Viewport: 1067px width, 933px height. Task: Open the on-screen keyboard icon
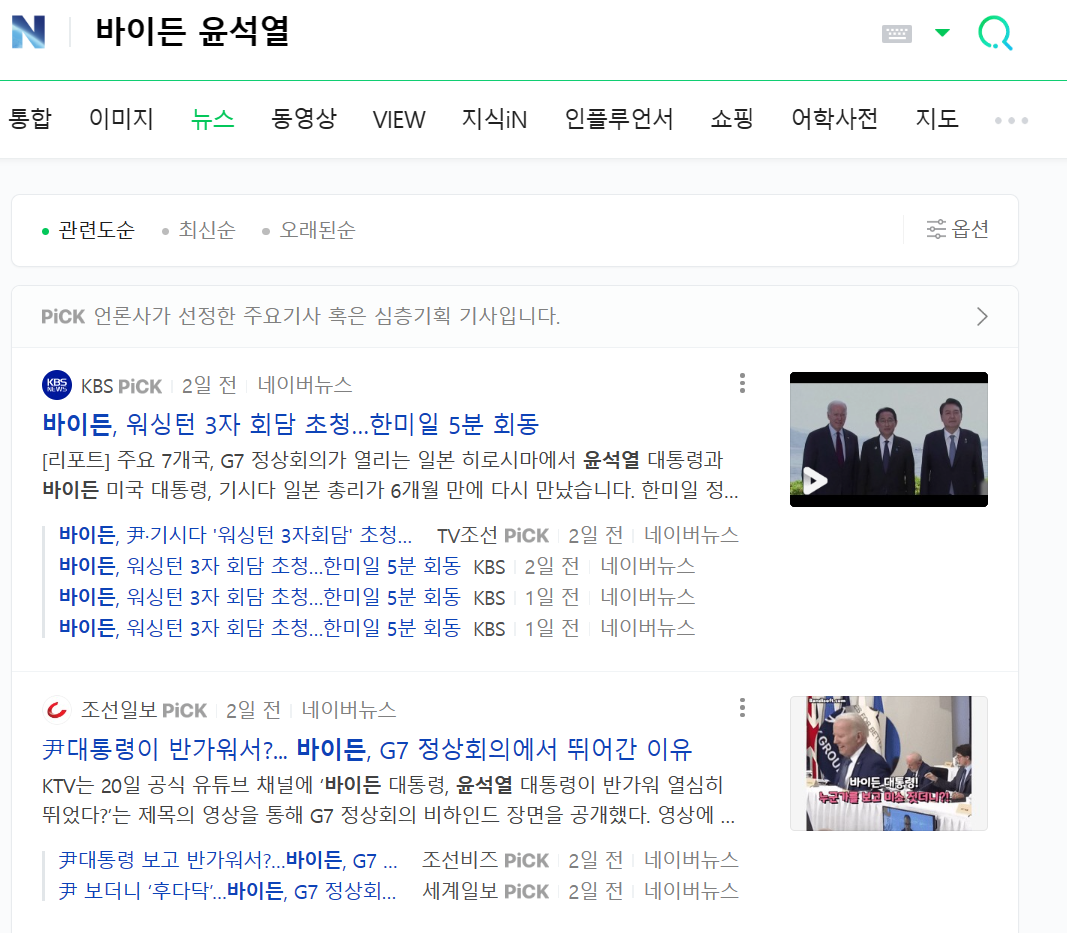[896, 33]
